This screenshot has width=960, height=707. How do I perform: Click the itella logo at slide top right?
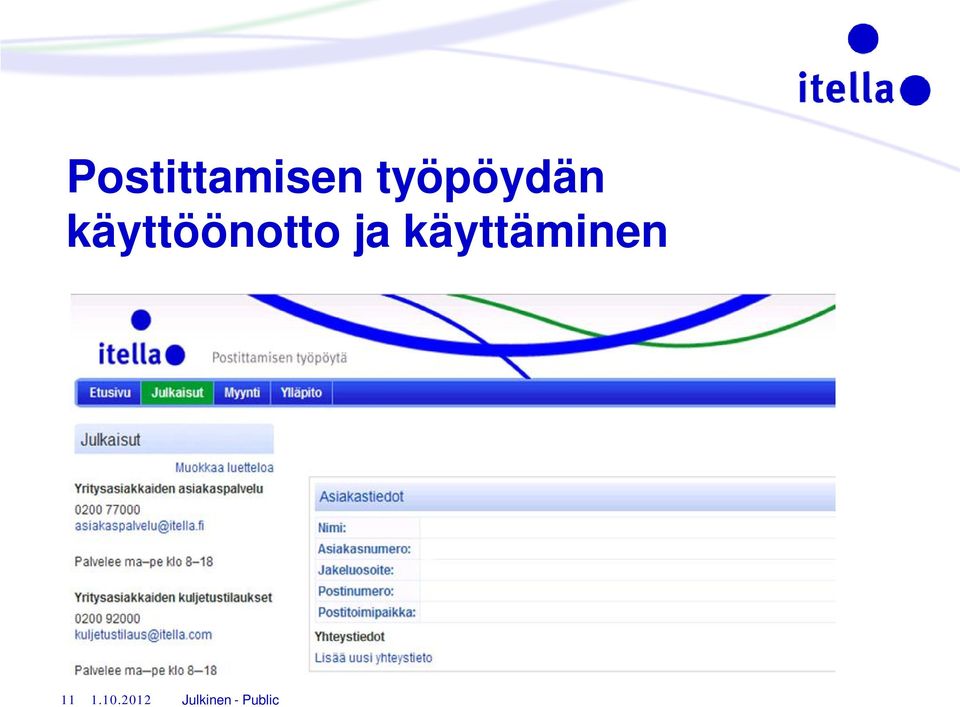(864, 65)
